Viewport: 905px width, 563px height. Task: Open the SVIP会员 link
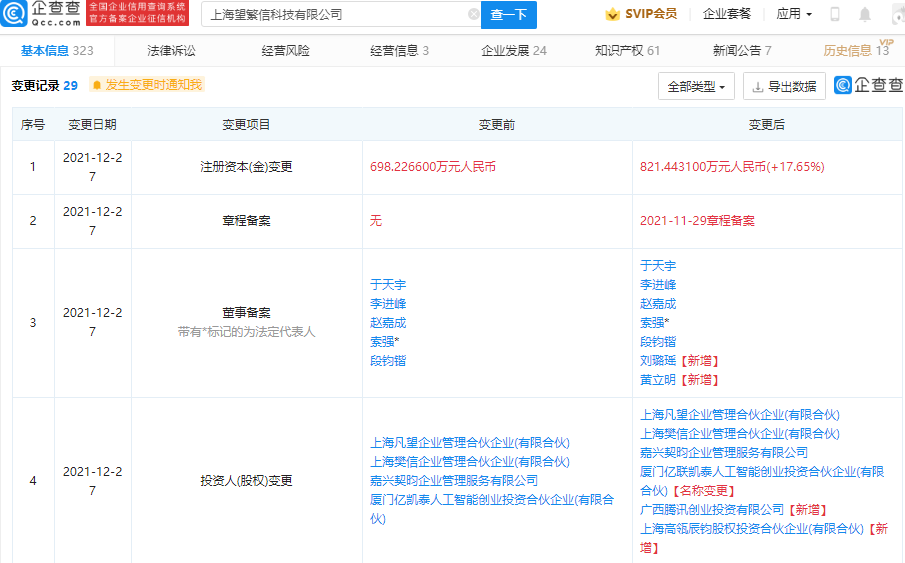tap(651, 14)
